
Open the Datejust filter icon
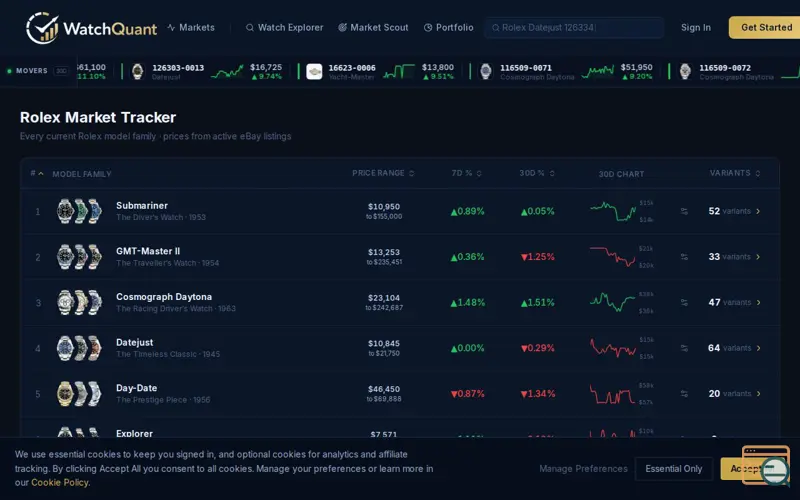coord(684,348)
